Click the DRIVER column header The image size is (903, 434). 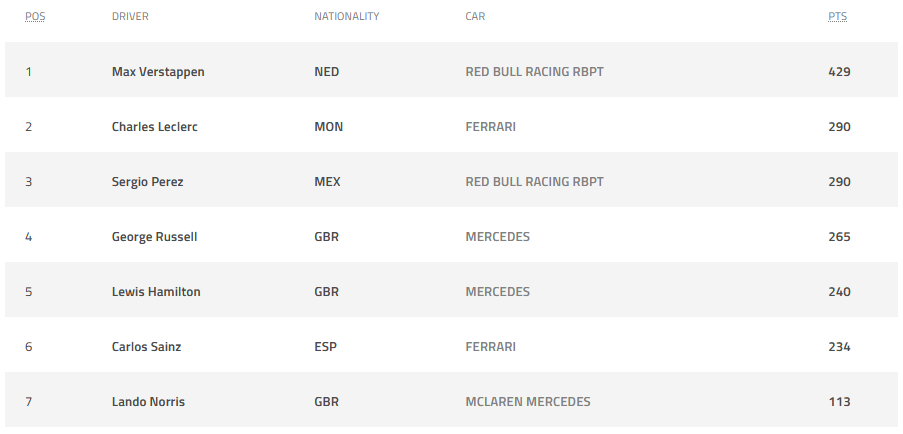(130, 17)
